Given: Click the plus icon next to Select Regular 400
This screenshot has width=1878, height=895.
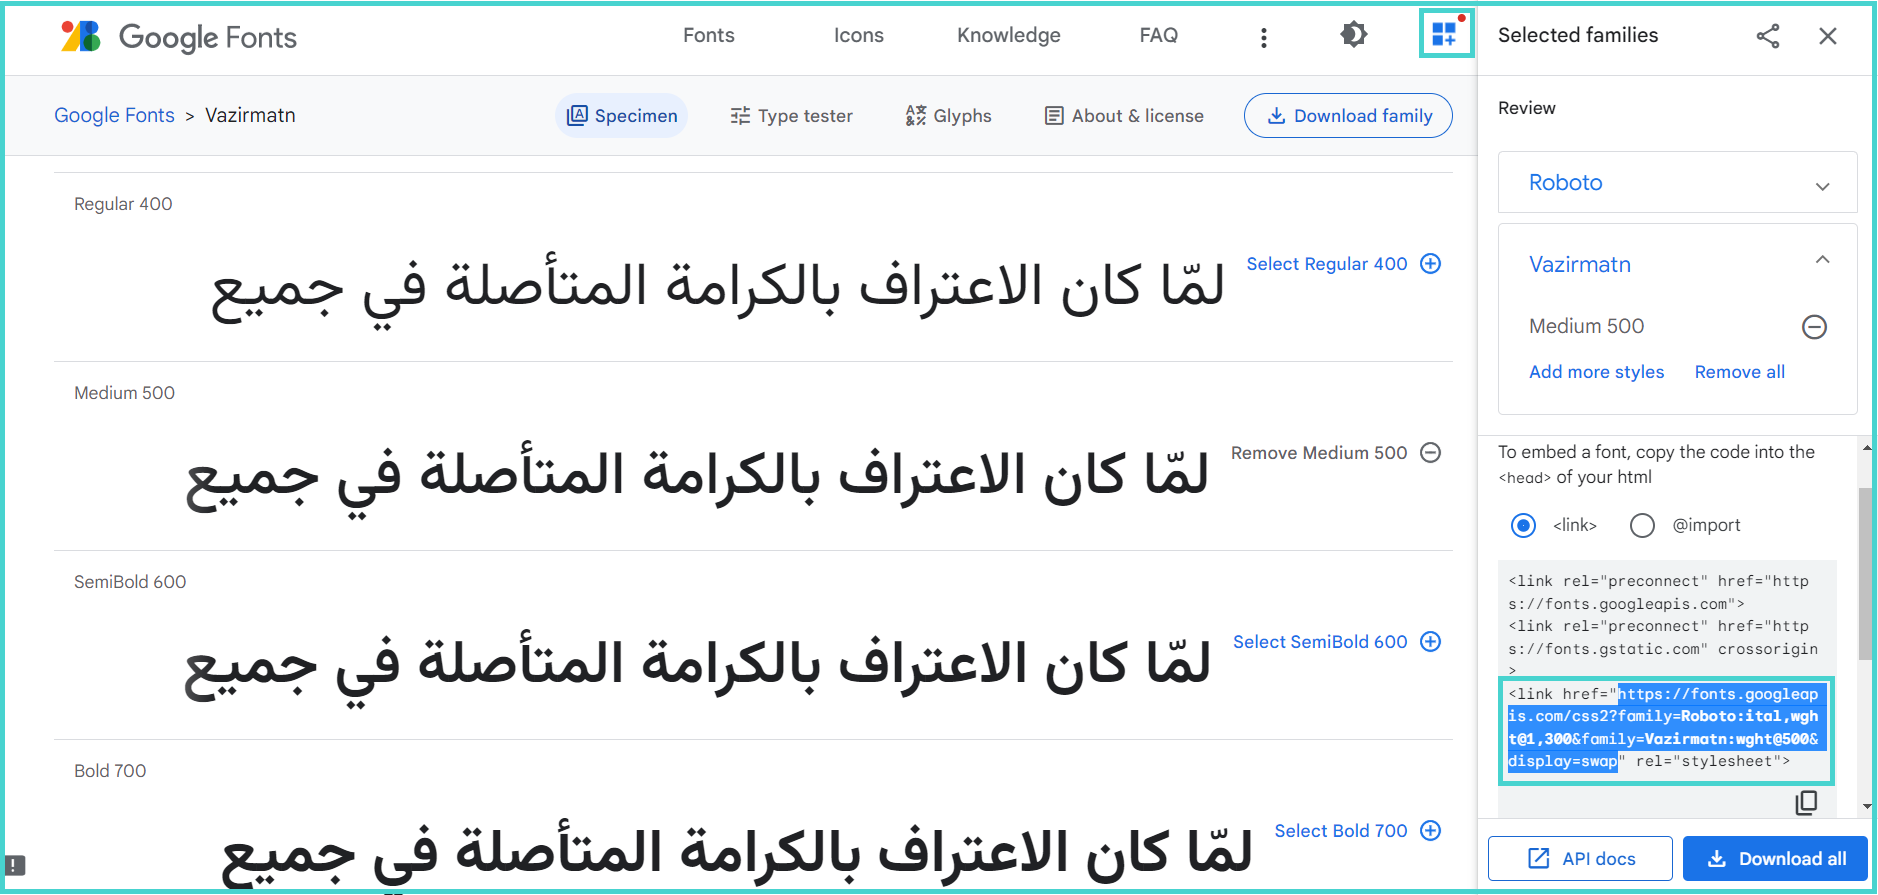Looking at the screenshot, I should (1431, 264).
